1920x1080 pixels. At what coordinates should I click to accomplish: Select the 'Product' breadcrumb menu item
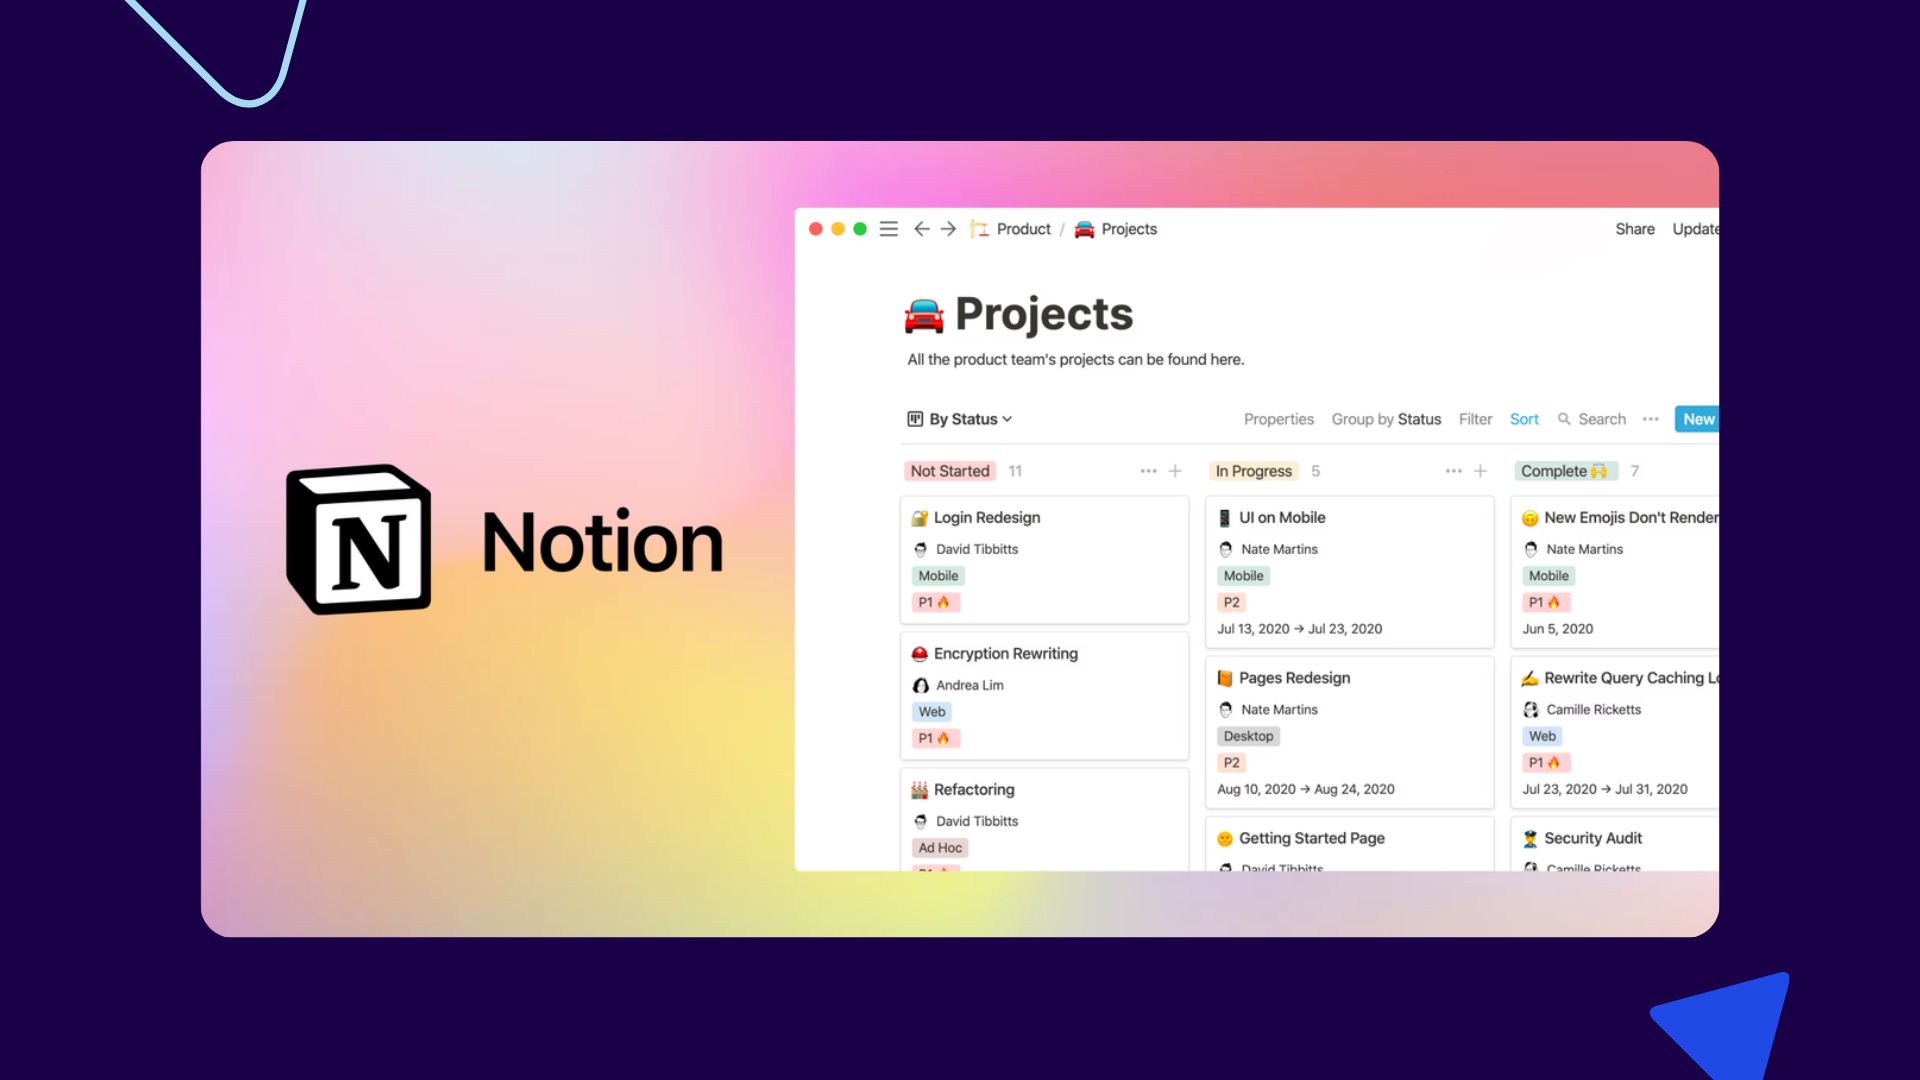click(x=1023, y=228)
